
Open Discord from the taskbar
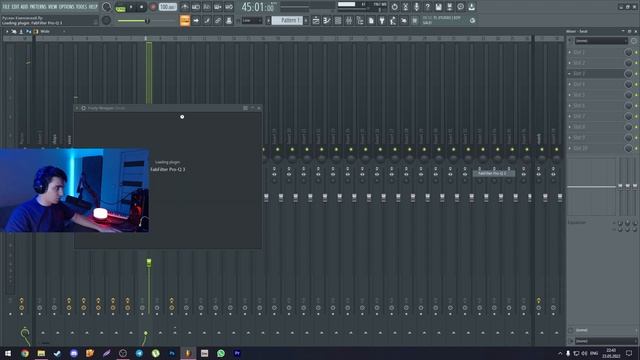[74, 353]
